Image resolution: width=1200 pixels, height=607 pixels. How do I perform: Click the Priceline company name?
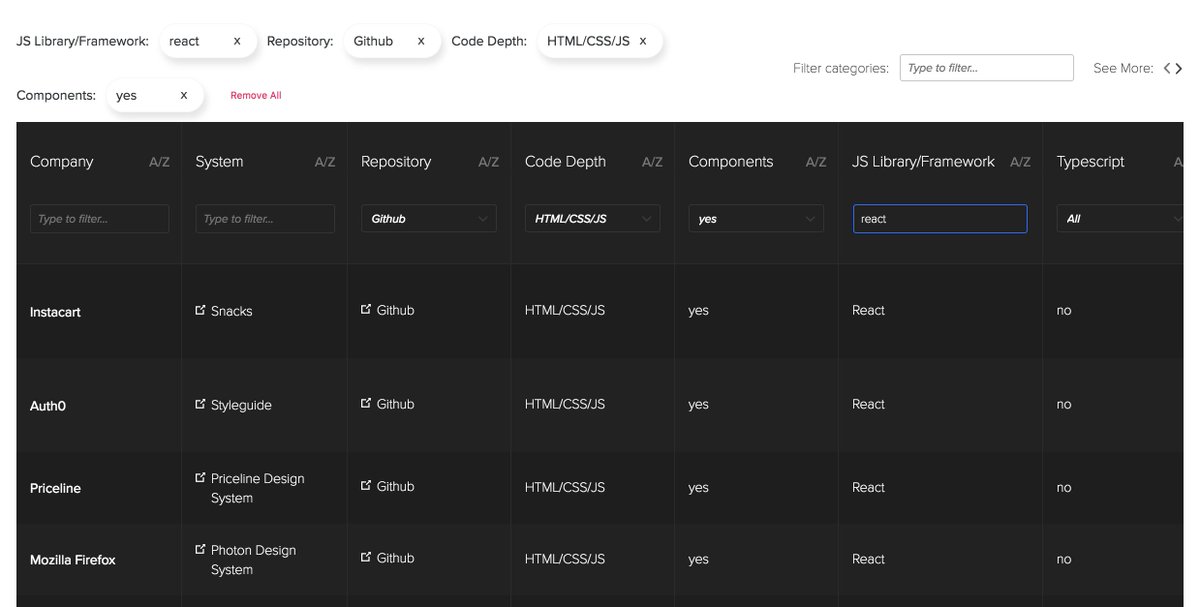coord(56,488)
